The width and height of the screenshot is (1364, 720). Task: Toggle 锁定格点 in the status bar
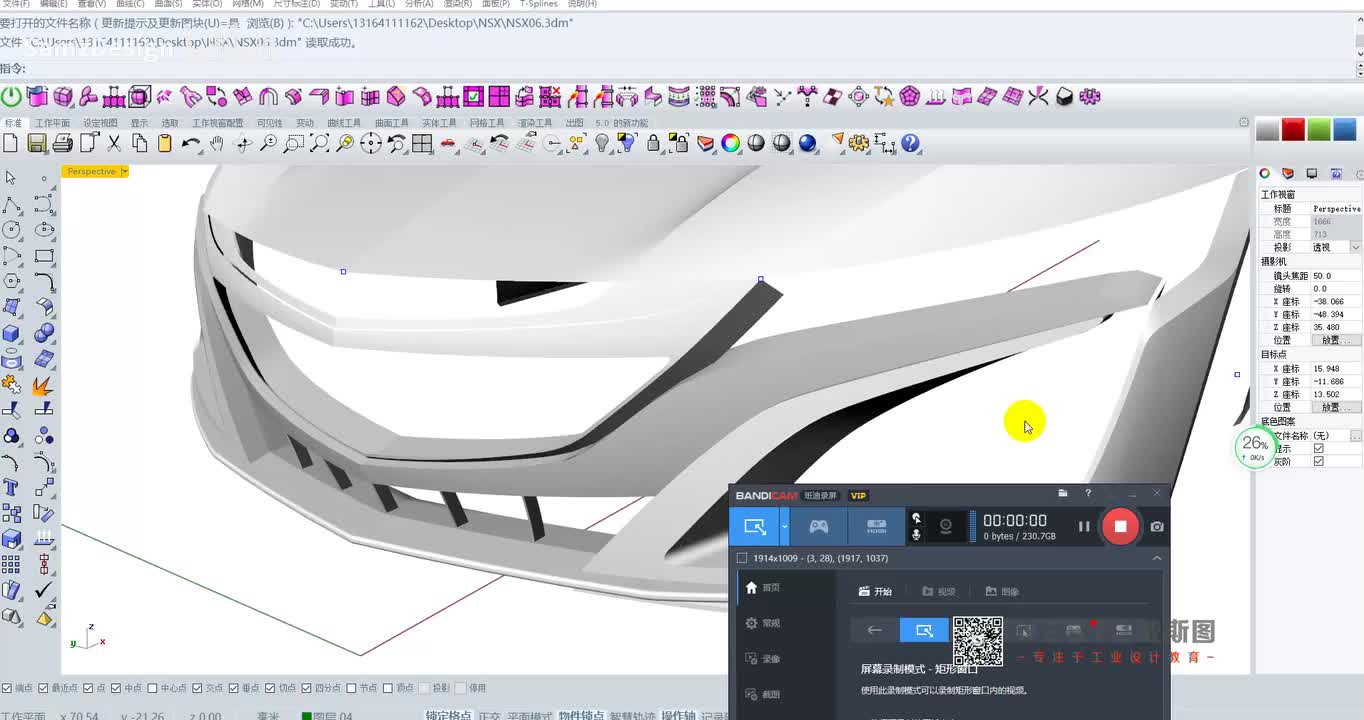pyautogui.click(x=448, y=715)
